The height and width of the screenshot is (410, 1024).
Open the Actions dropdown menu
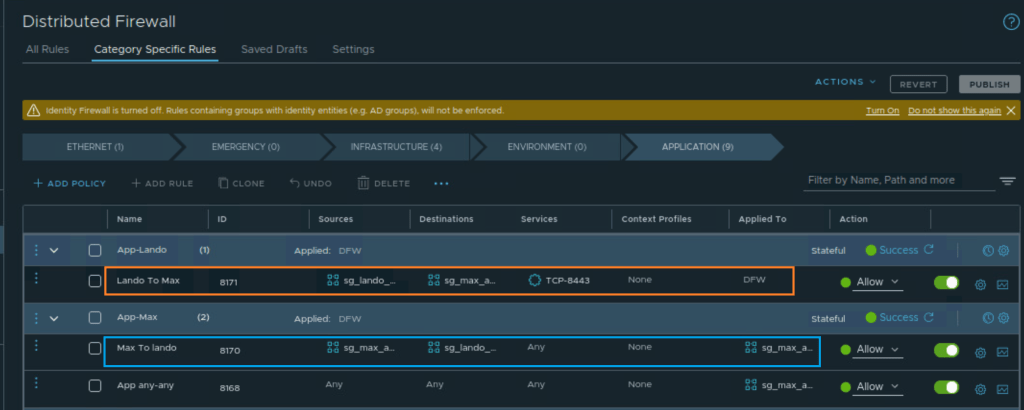(845, 82)
